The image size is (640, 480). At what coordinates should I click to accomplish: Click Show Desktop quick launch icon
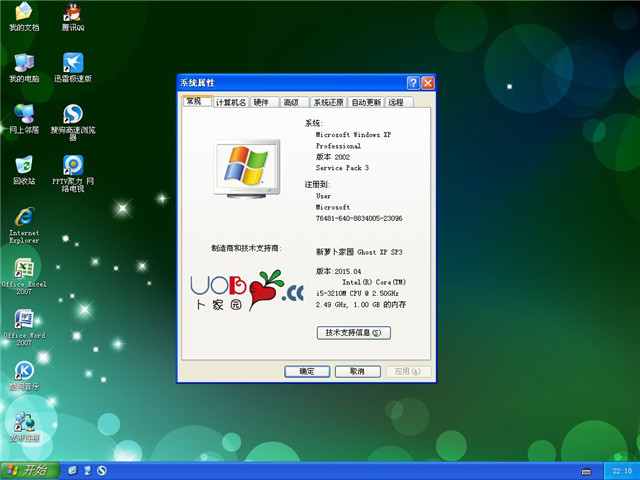87,471
